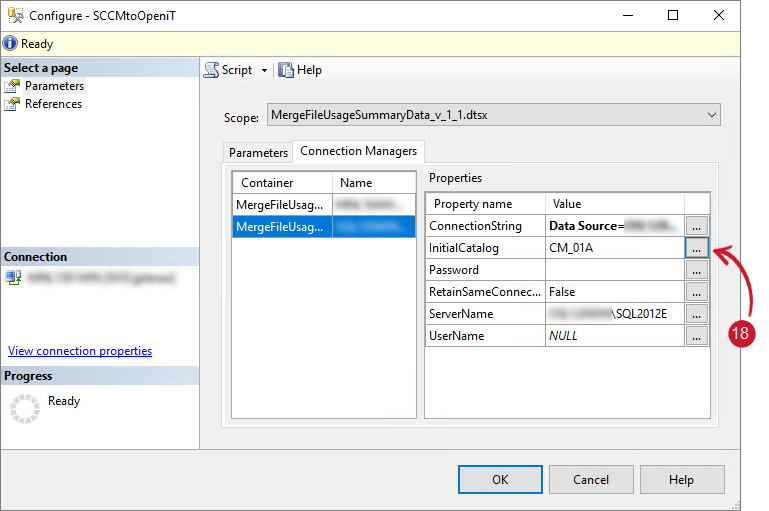Click ellipsis button for ConnectionString
This screenshot has width=769, height=511.
click(x=696, y=226)
